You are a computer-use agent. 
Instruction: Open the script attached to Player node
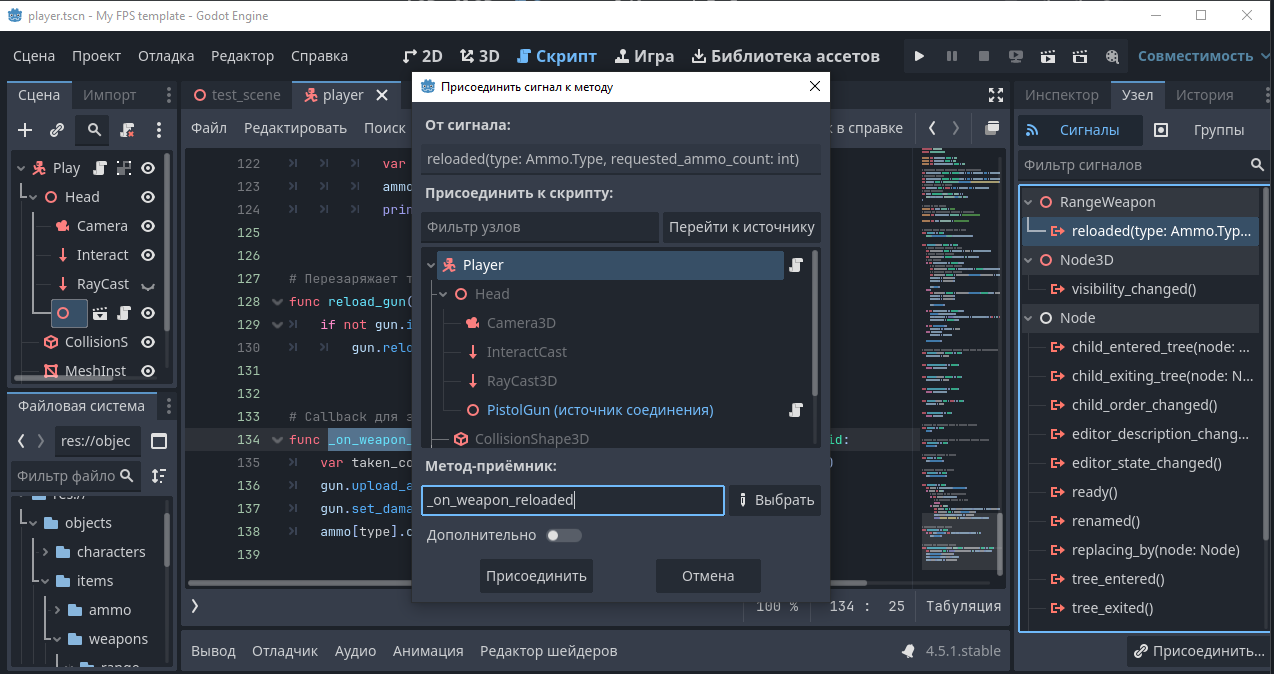tap(100, 168)
